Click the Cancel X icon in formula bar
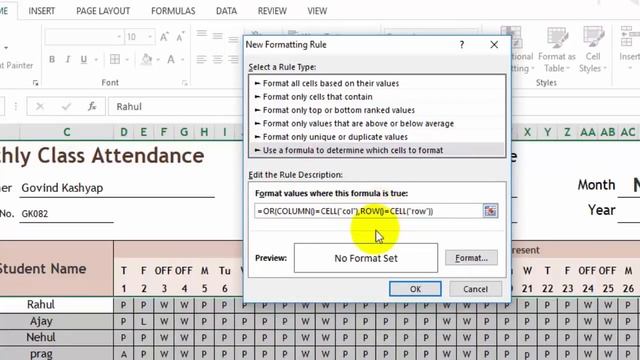The image size is (640, 360). click(40, 107)
